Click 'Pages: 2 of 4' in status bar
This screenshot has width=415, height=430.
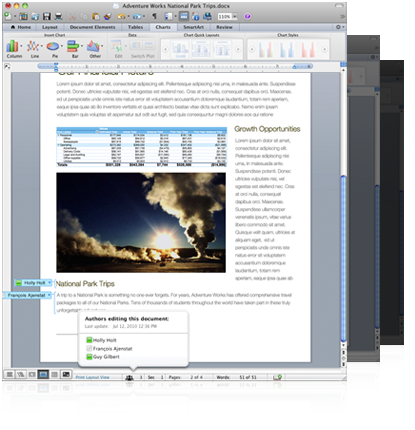tap(185, 377)
